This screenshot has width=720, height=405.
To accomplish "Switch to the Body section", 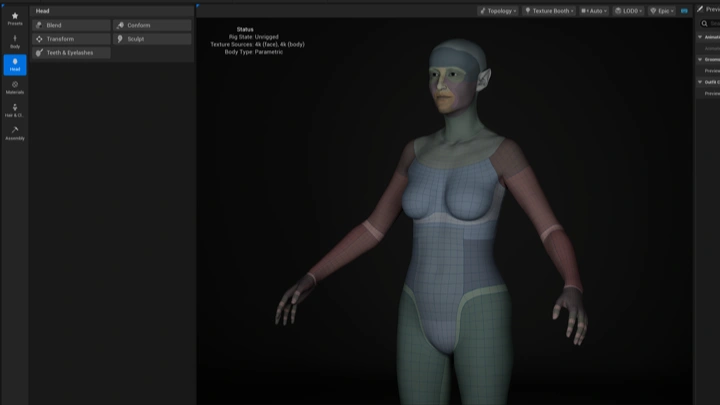I will [15, 41].
